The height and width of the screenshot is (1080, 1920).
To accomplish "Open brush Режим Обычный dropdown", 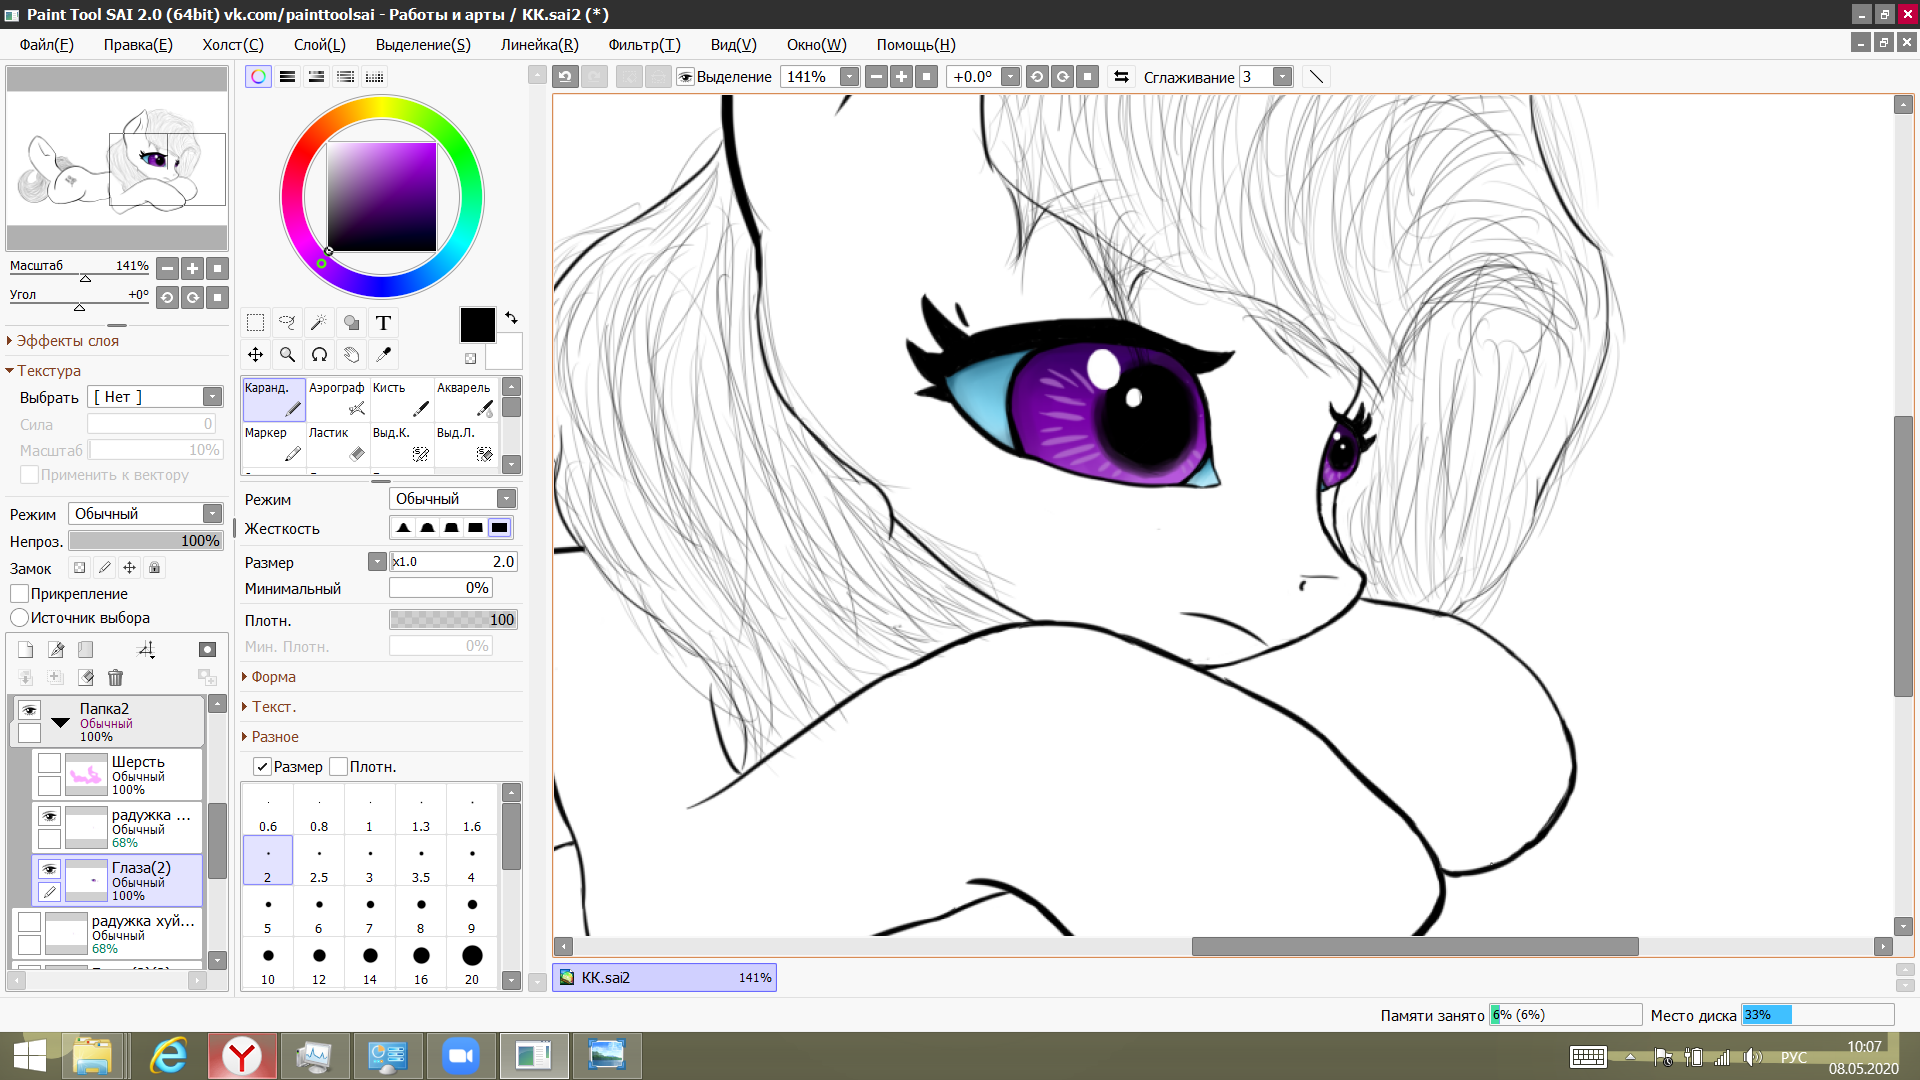I will (x=453, y=499).
